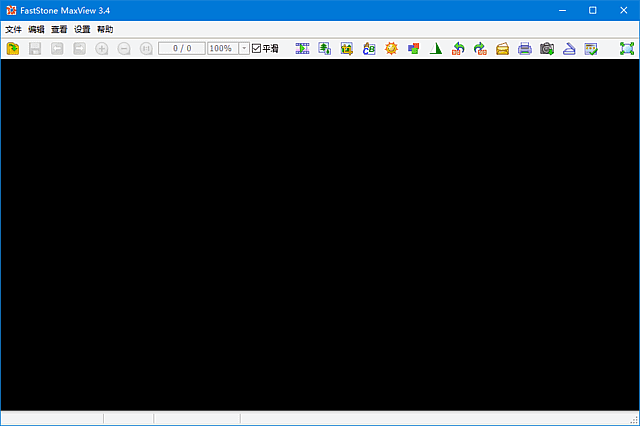Viewport: 640px width, 426px height.
Task: Open the adjust colors tool icon
Action: tap(413, 48)
